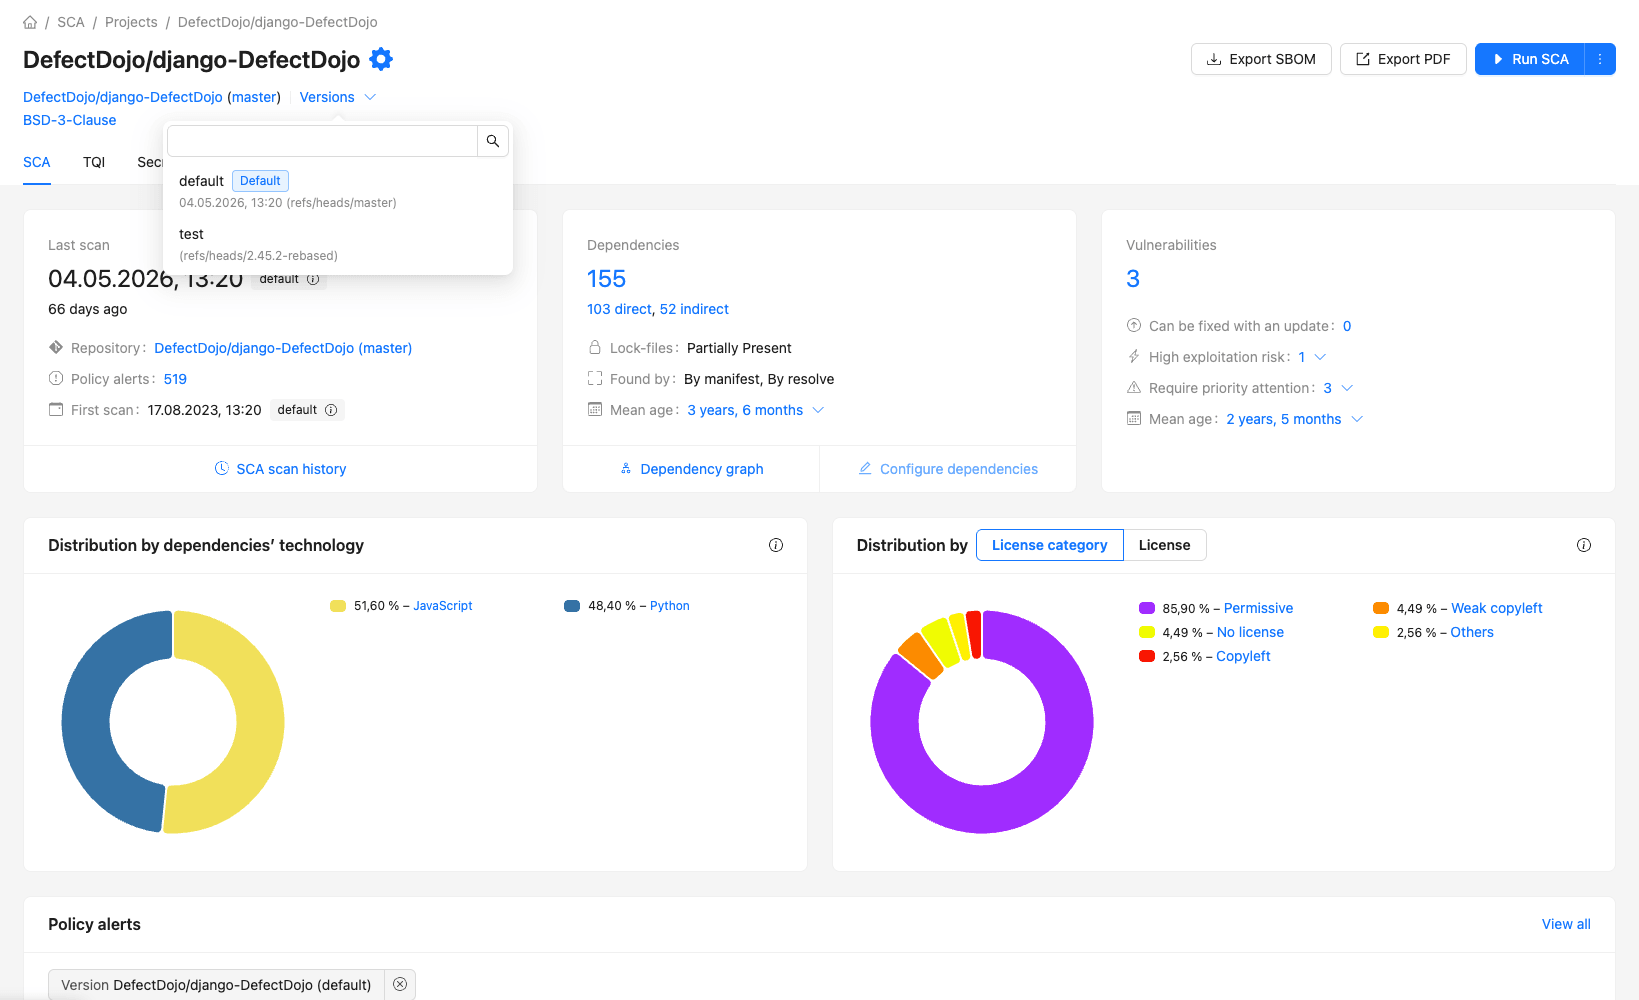Focus the versions search input field
The image size is (1639, 1000).
tap(322, 141)
